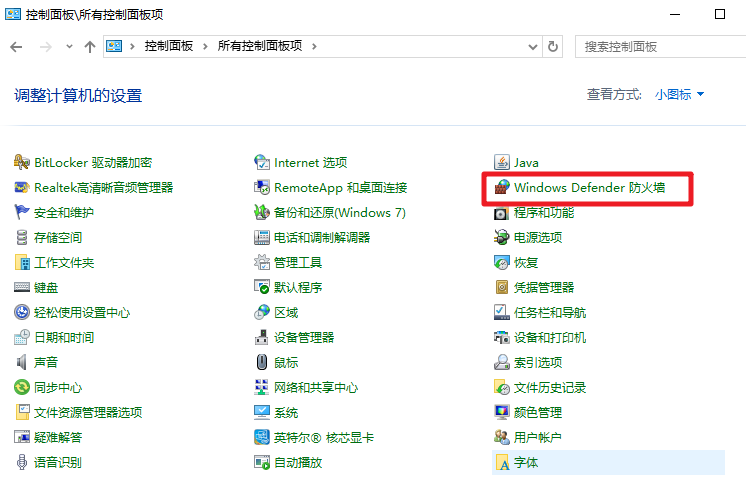Screen dimensions: 746x492
Task: Click the Internet 选项 icon
Action: (262, 163)
